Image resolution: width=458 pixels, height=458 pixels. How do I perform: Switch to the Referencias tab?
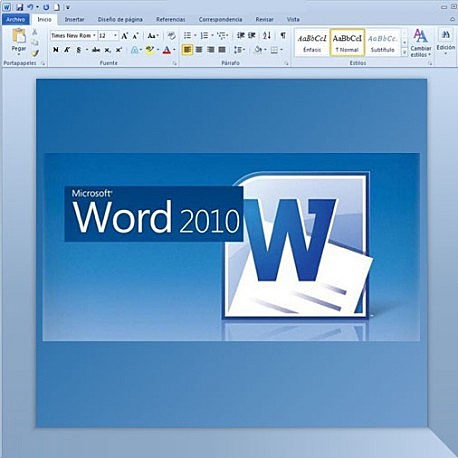(x=171, y=20)
